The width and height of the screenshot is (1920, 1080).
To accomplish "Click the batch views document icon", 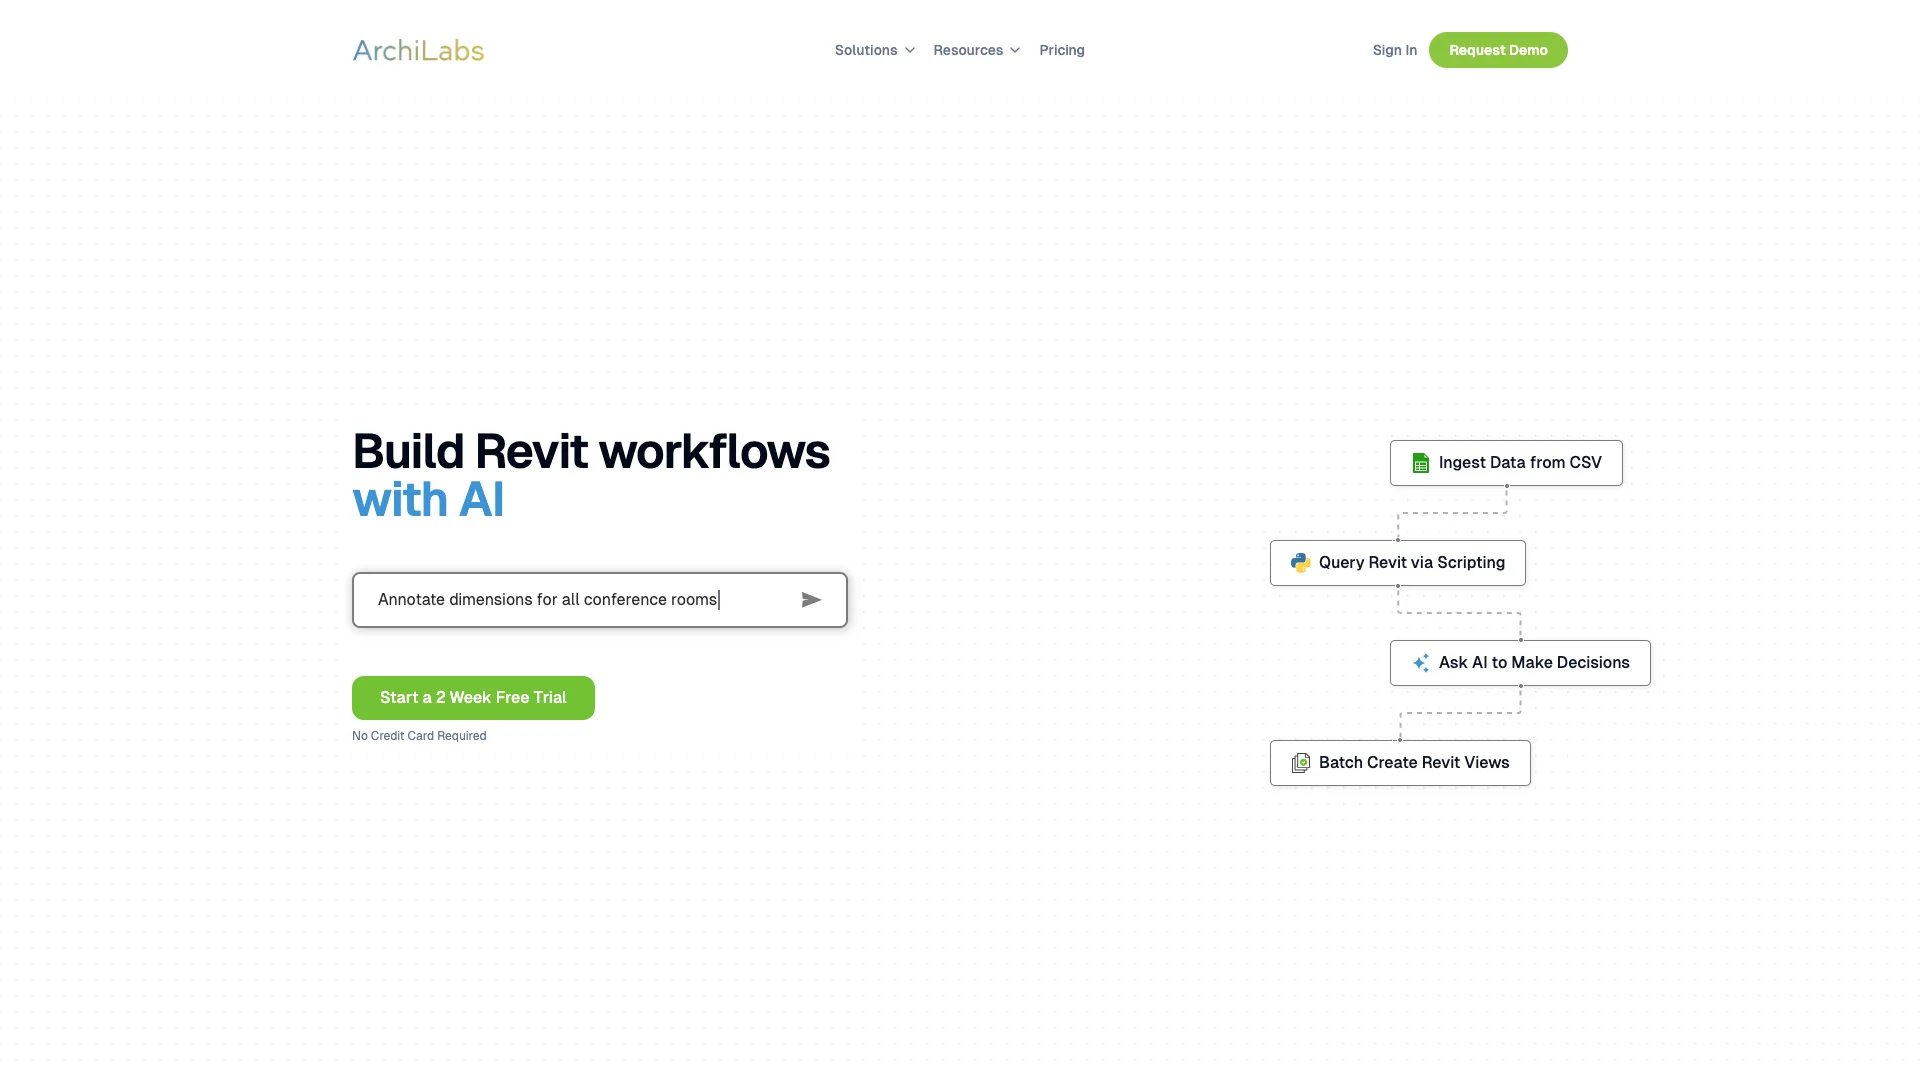I will click(1300, 763).
